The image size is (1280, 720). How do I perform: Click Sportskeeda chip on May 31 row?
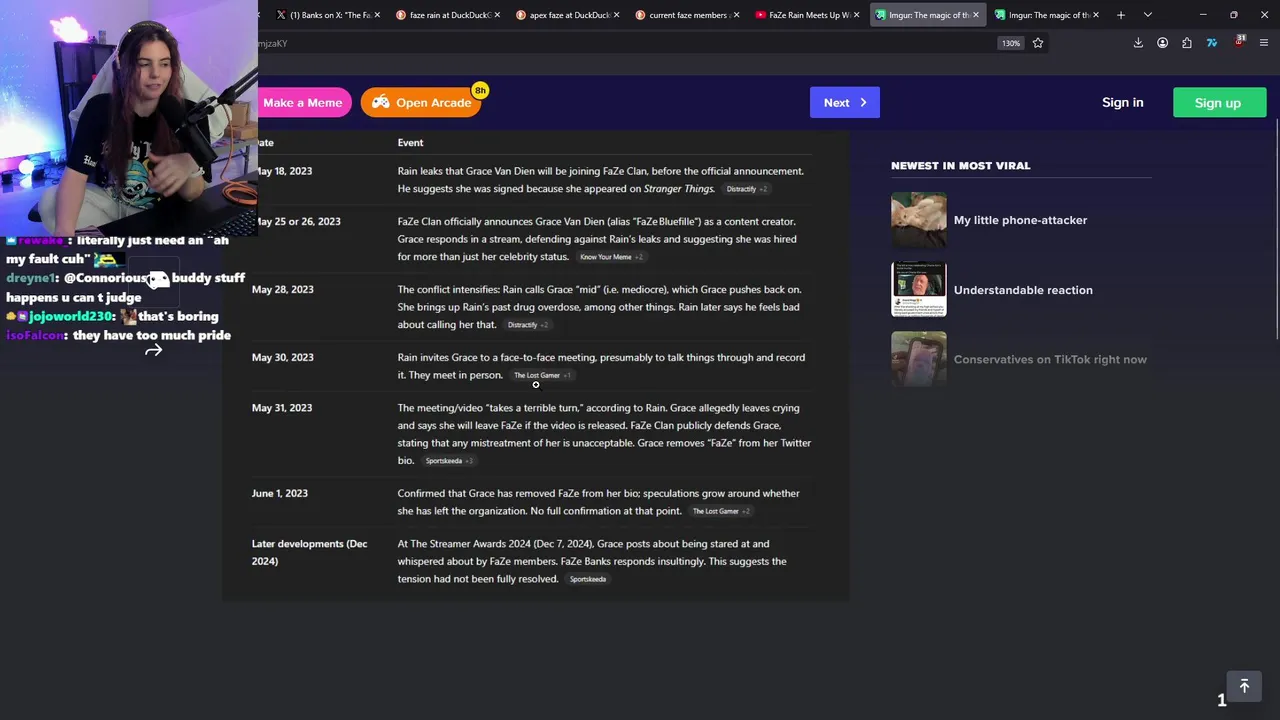449,461
